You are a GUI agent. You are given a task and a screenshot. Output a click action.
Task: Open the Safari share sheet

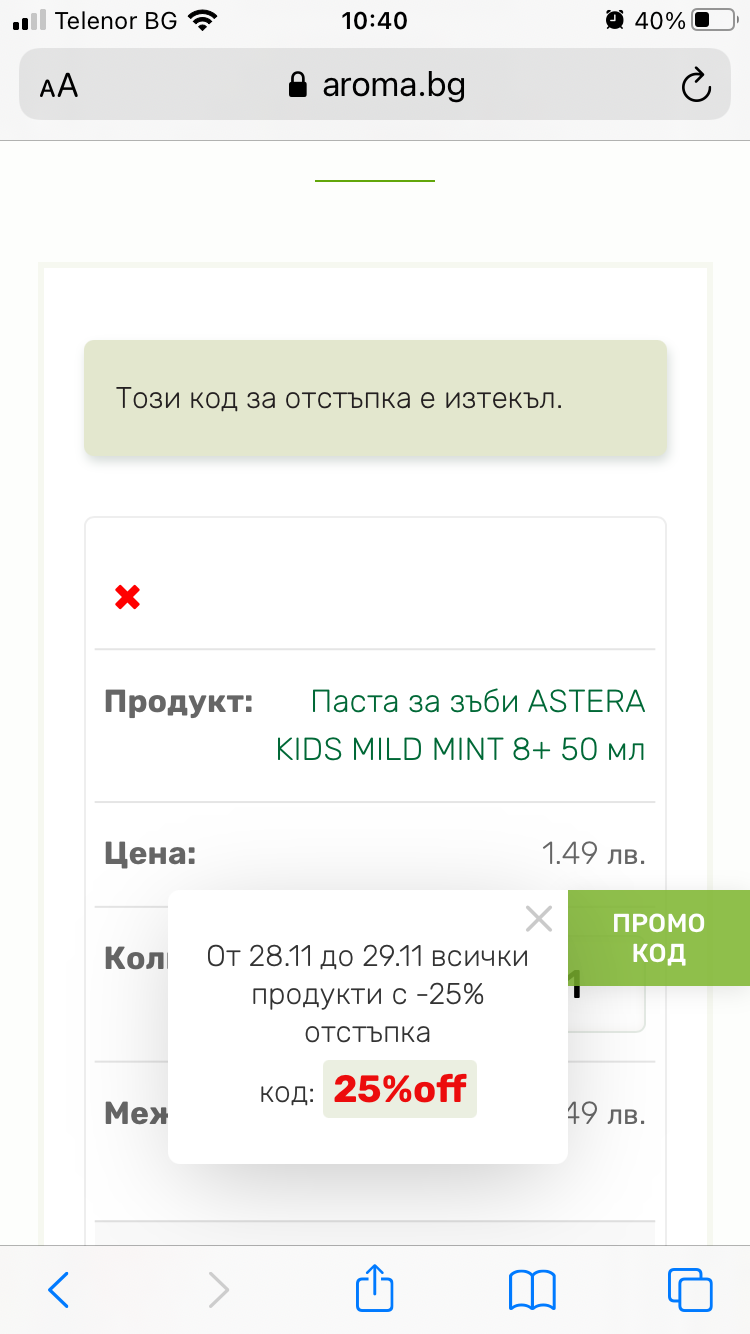[375, 1288]
